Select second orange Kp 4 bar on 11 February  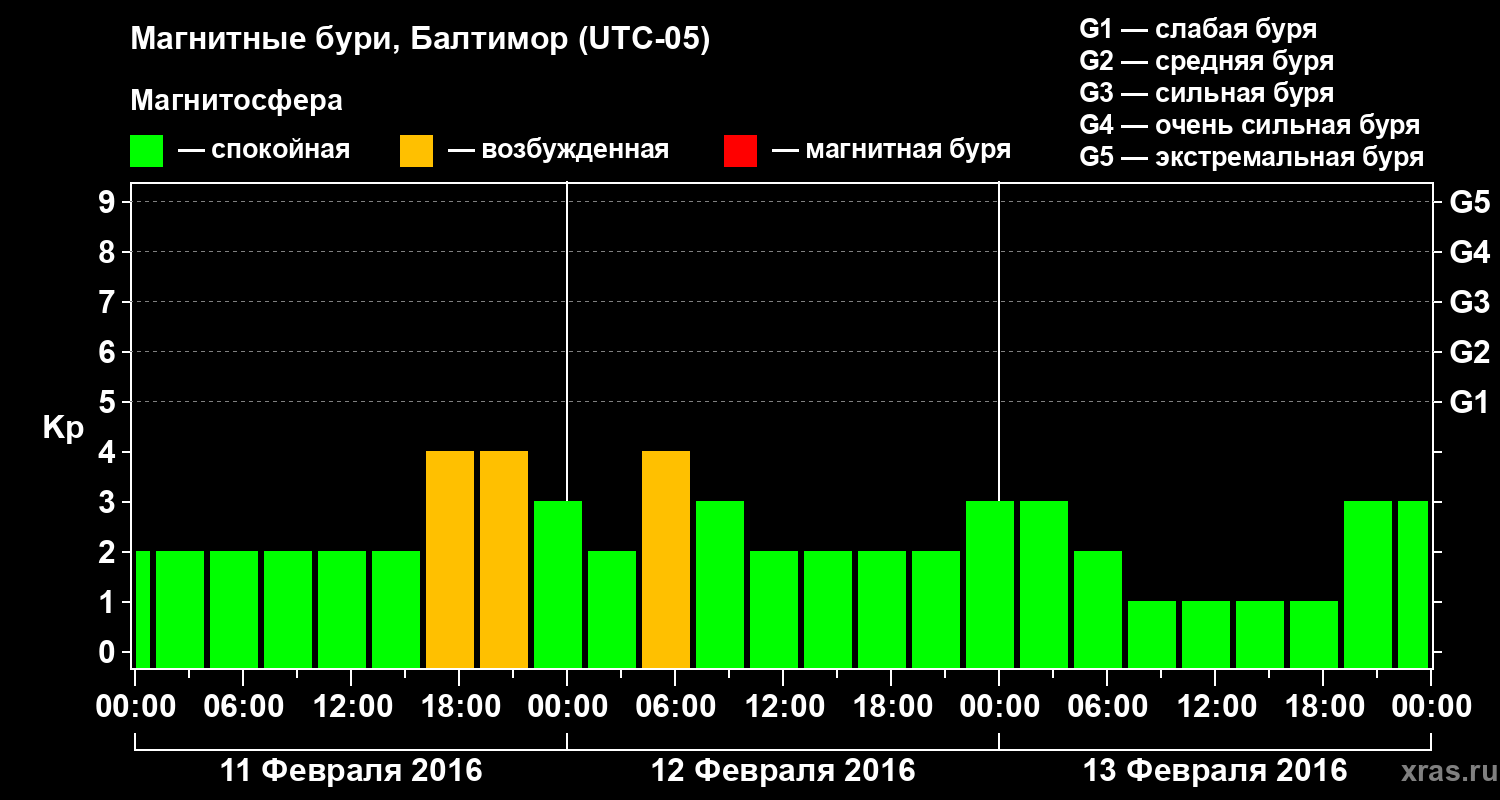(x=504, y=559)
